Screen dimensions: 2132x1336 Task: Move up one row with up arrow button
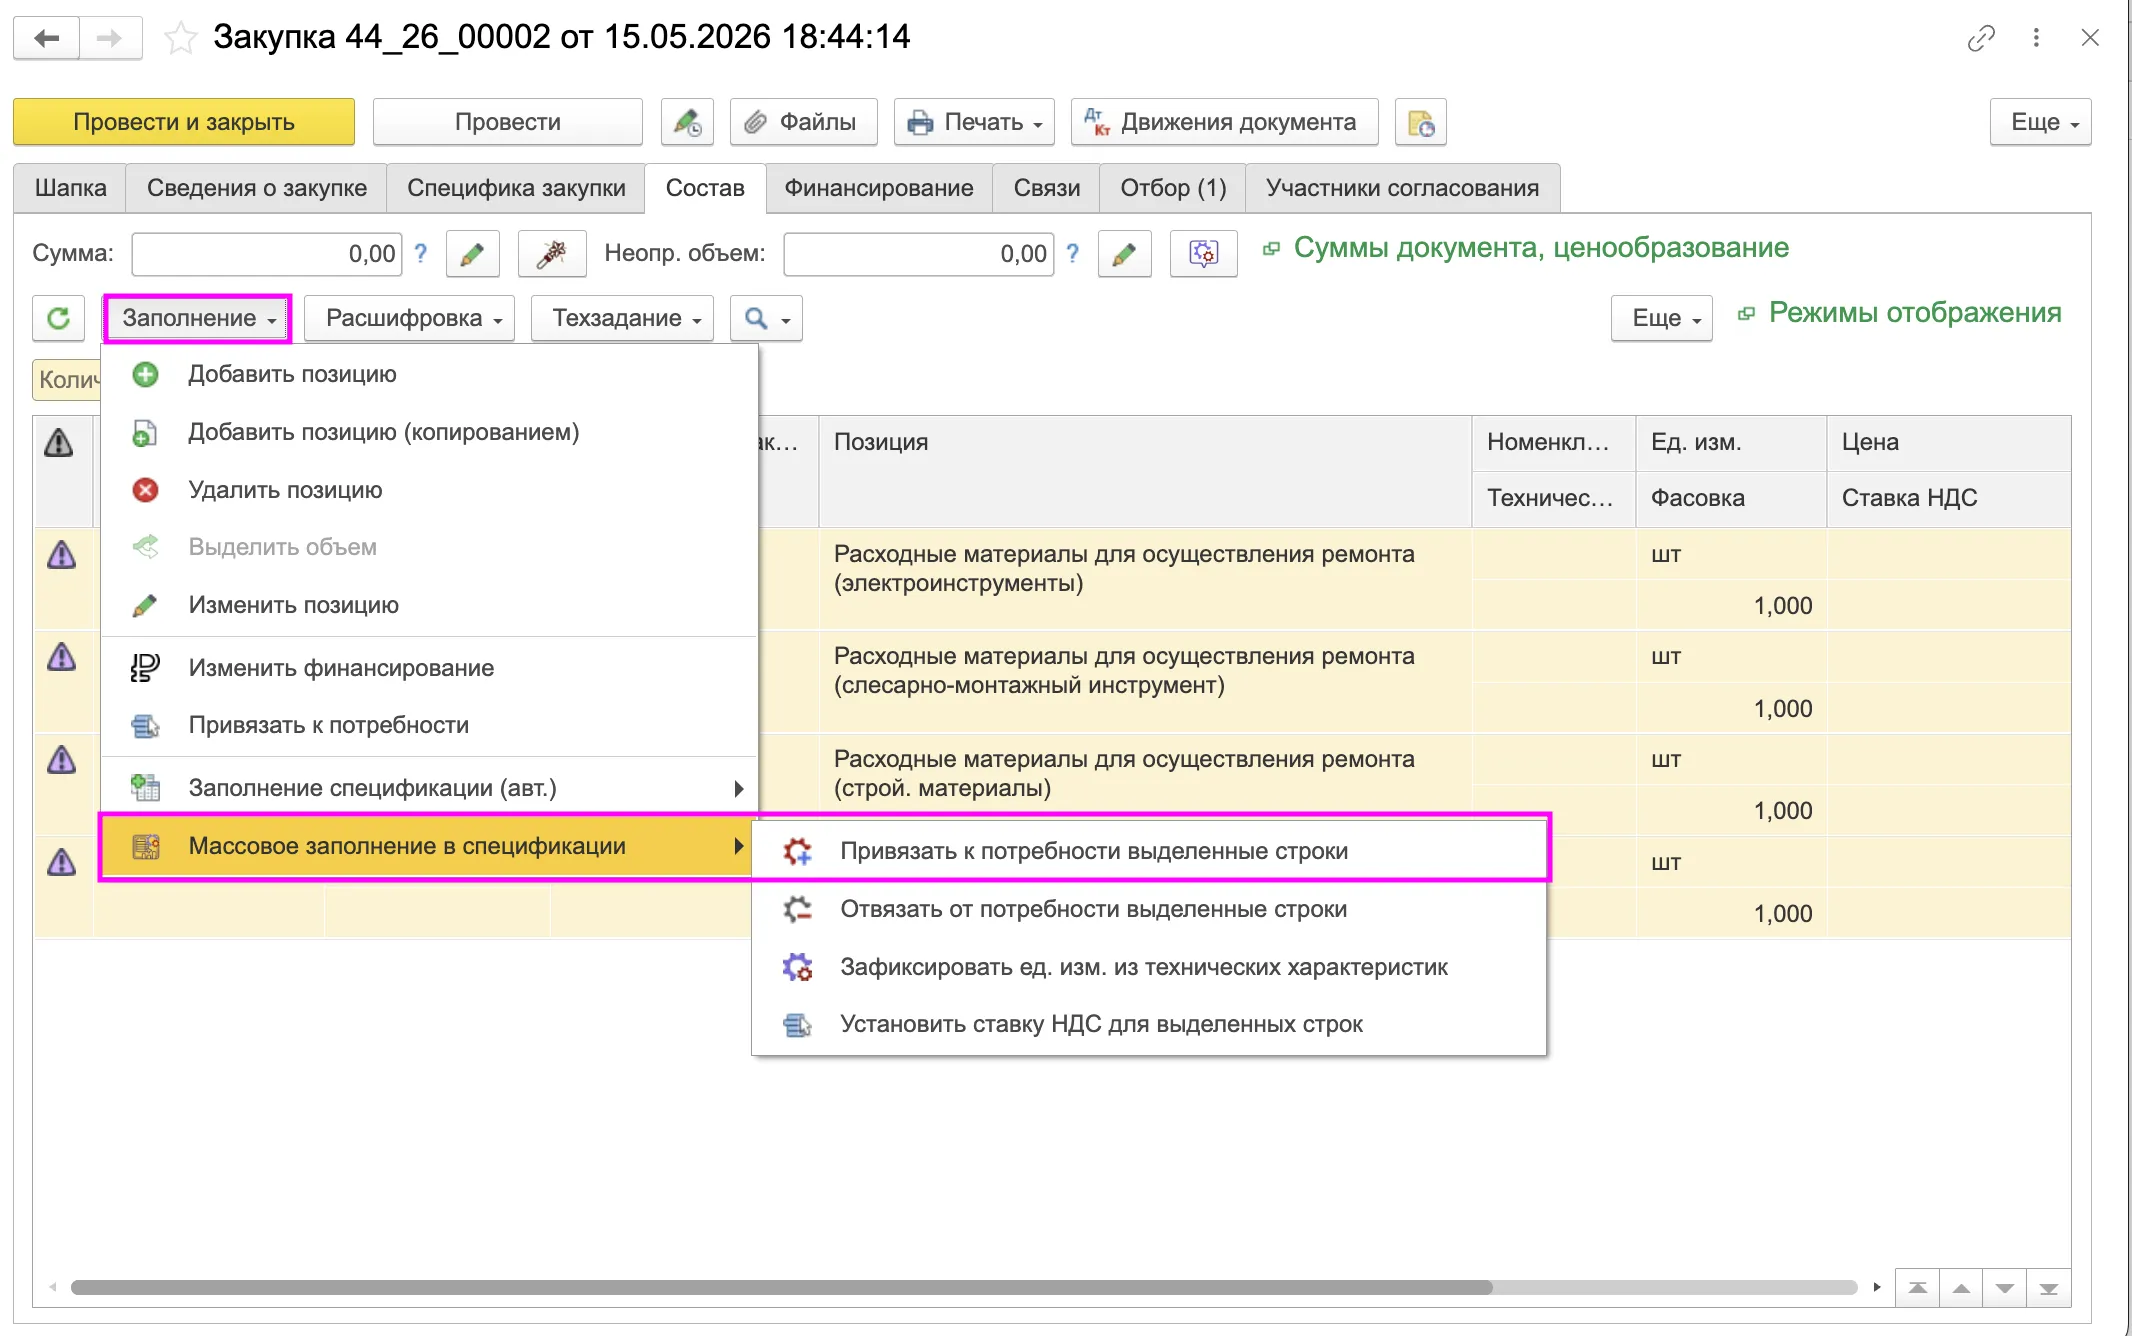pyautogui.click(x=1961, y=1288)
